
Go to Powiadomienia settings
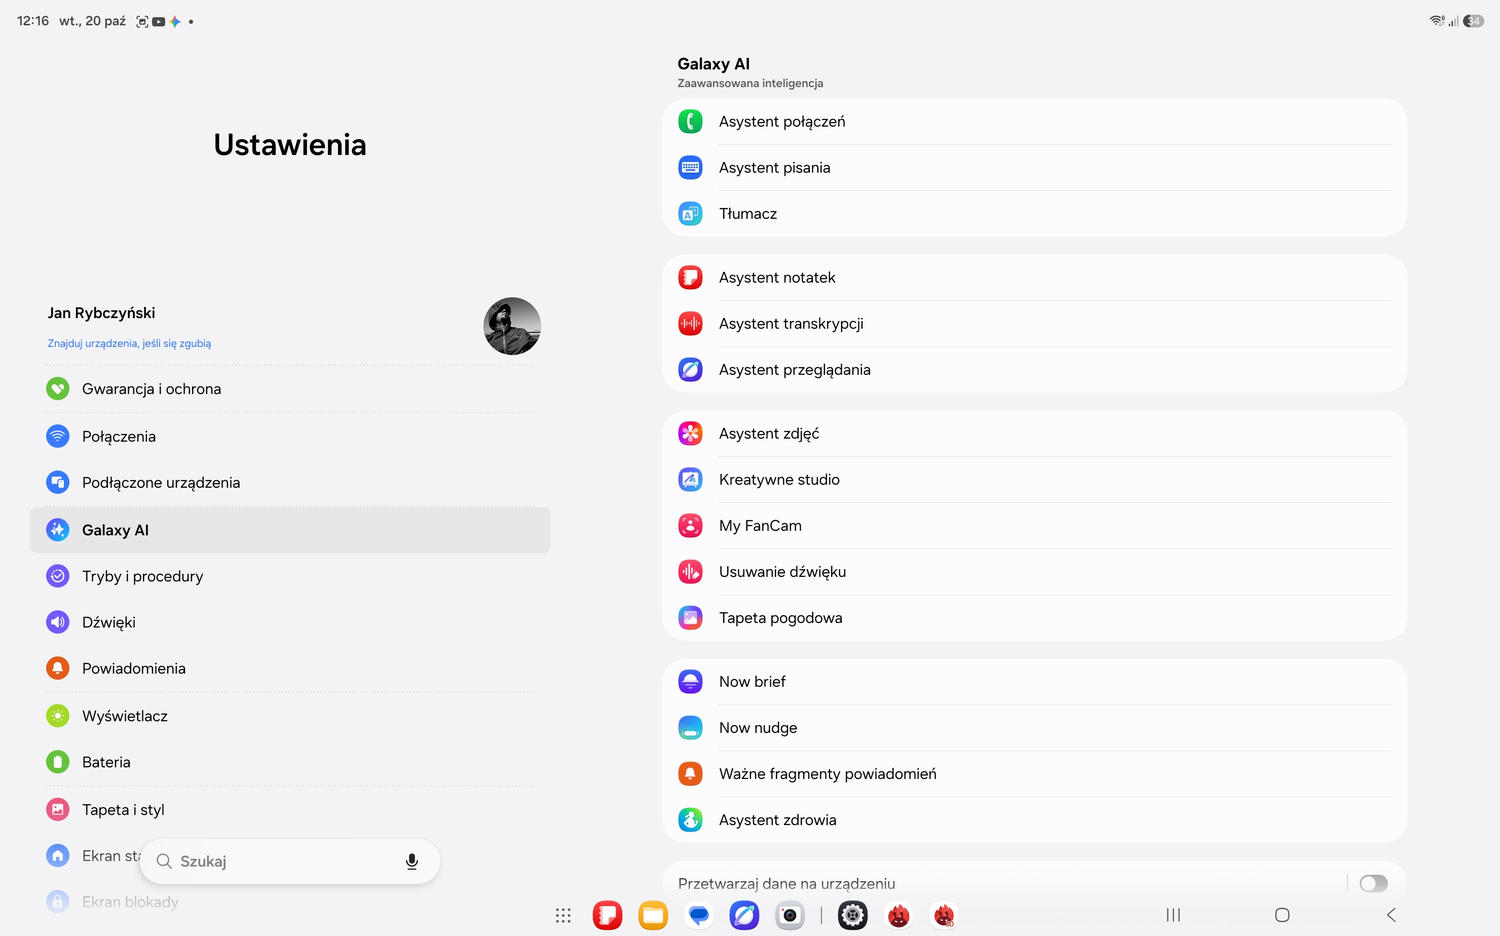pos(290,668)
